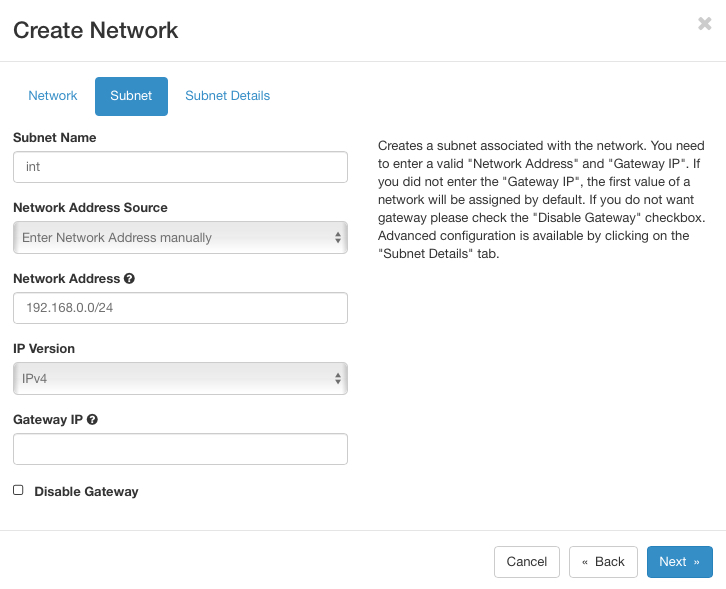Close the Create Network dialog
726x589 pixels.
click(704, 24)
